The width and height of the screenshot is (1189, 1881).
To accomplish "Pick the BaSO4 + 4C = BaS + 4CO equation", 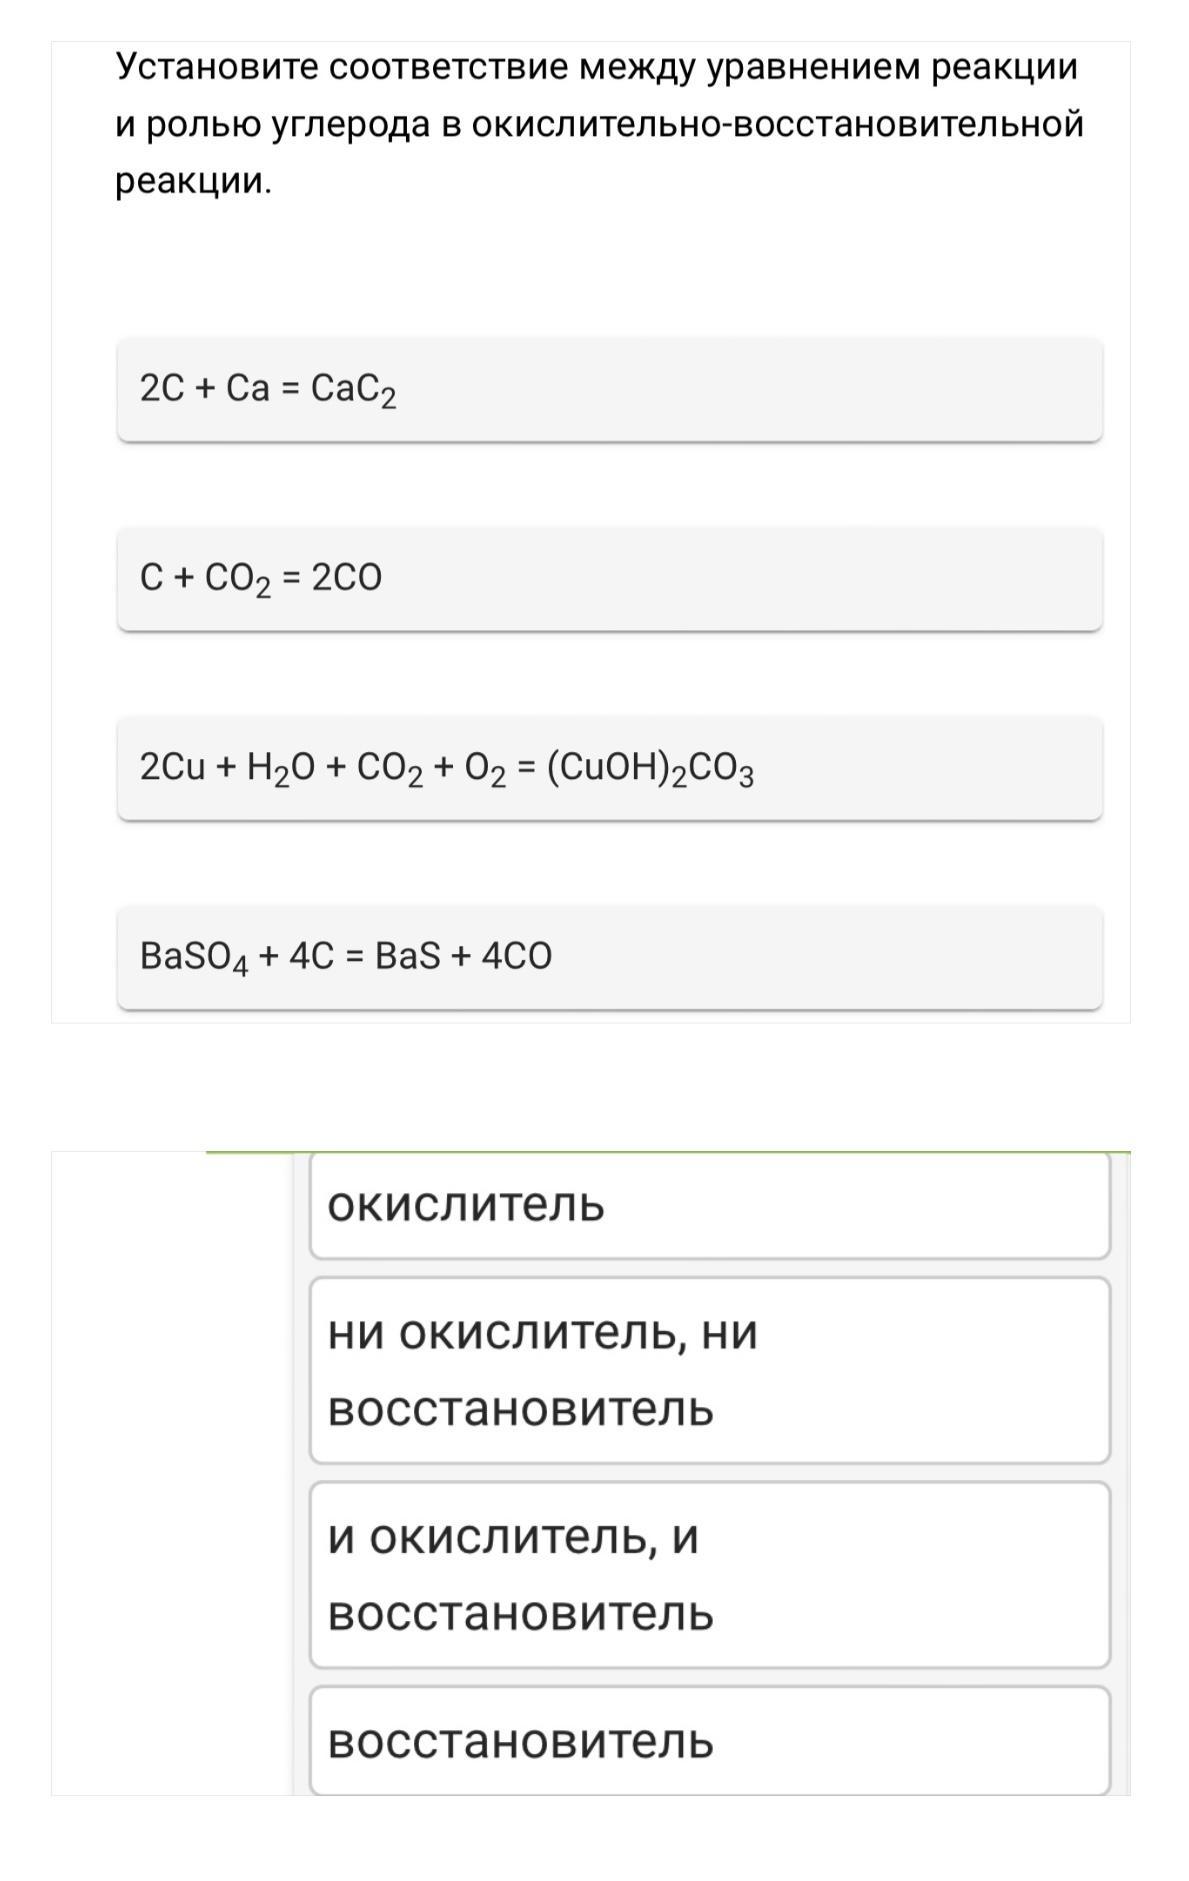I will (x=609, y=957).
